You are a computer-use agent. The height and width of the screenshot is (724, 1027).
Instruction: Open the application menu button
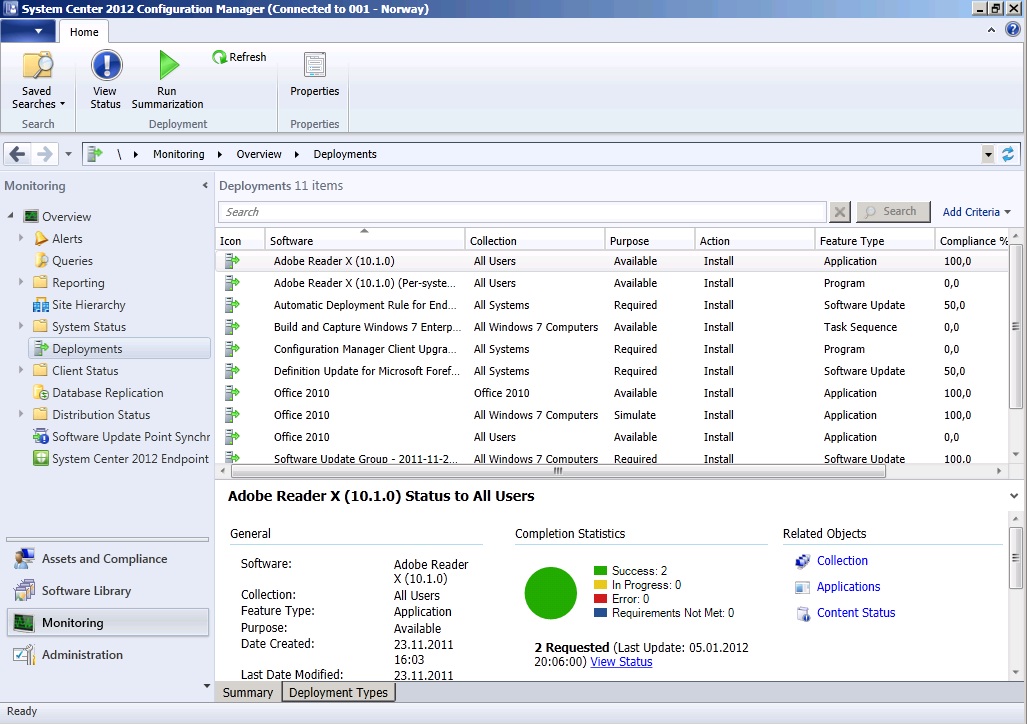28,31
